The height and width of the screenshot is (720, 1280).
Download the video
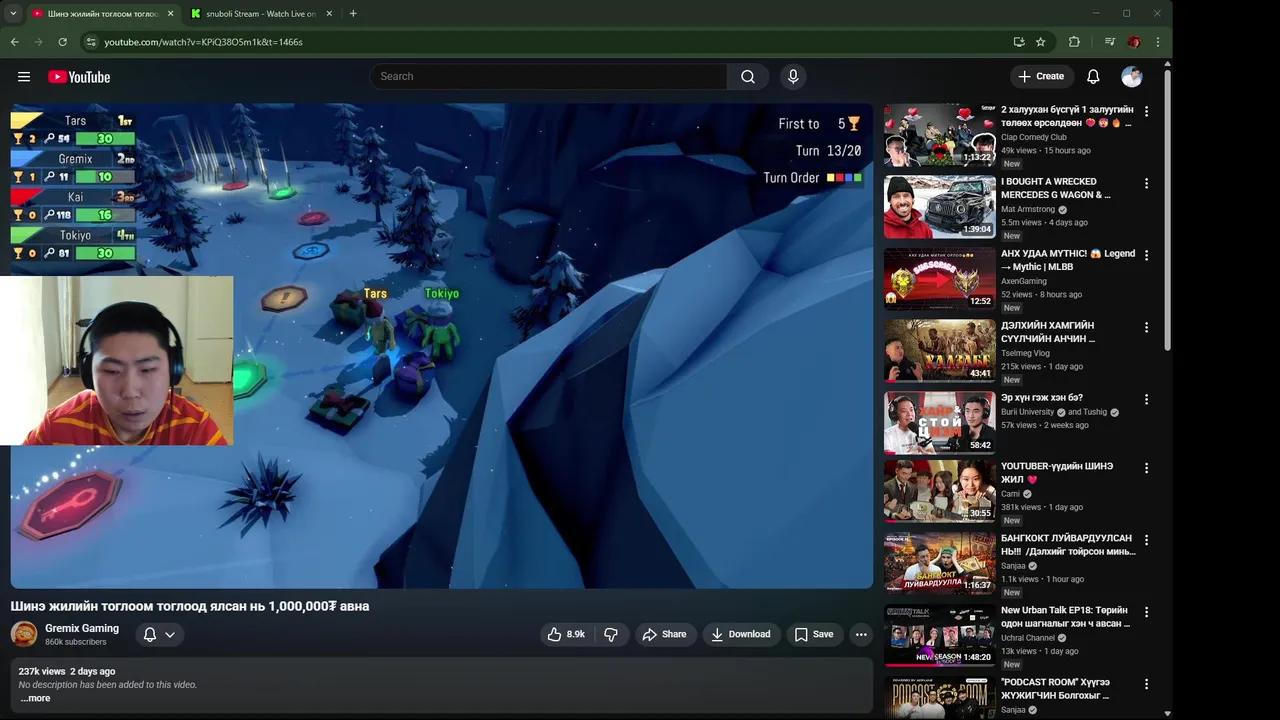(x=741, y=634)
